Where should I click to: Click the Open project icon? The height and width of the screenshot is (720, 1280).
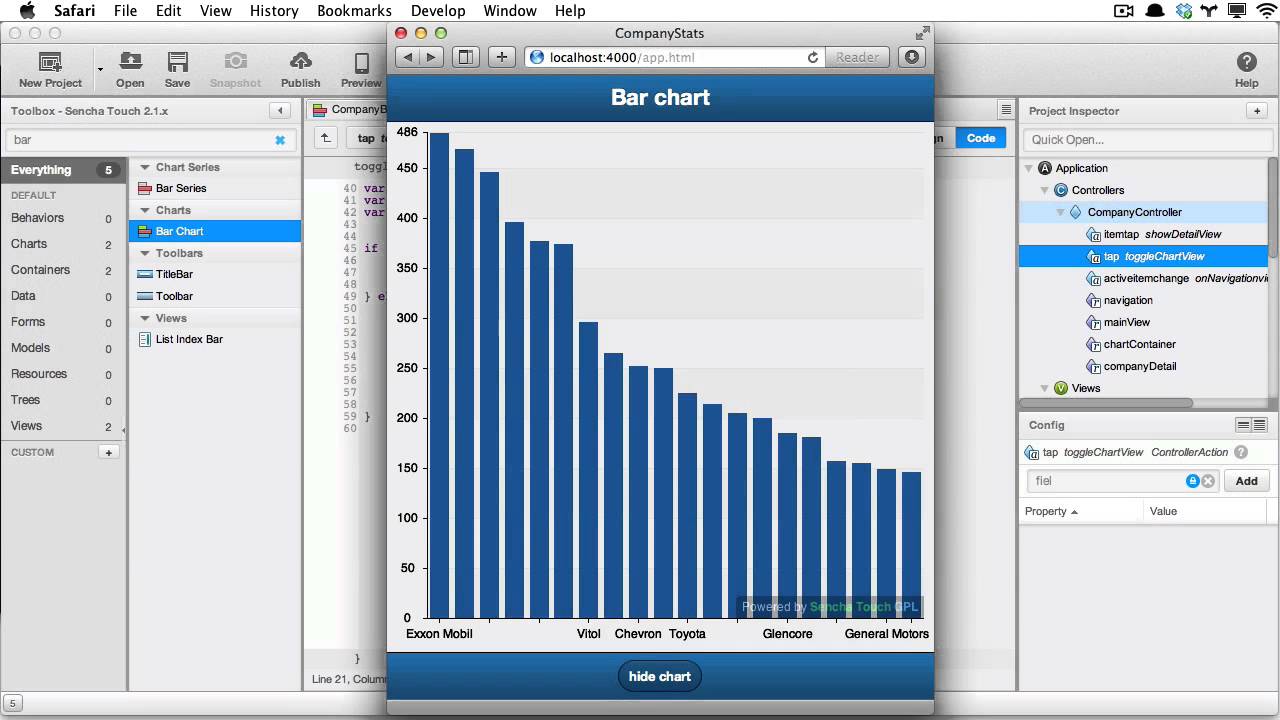click(x=130, y=62)
